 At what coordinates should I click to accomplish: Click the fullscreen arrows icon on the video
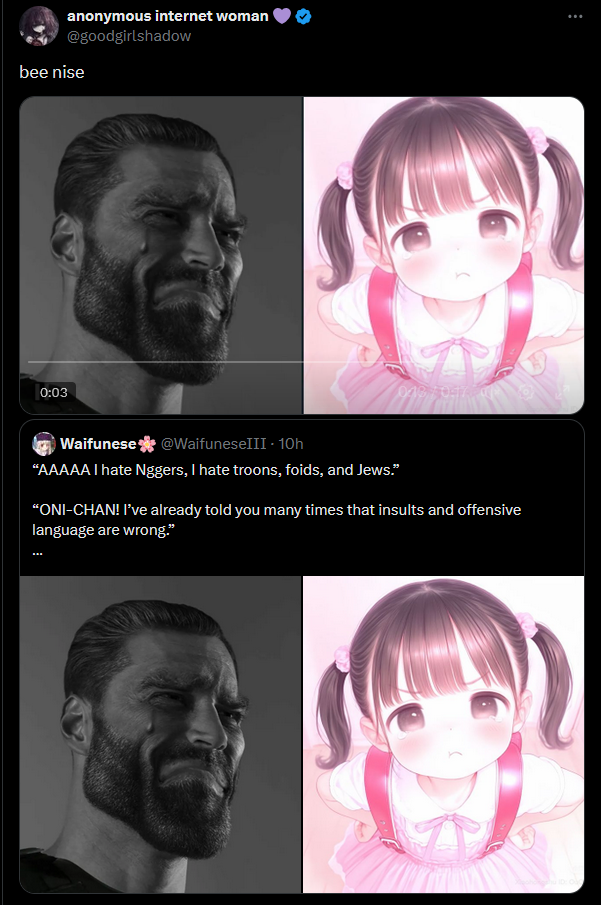click(563, 392)
